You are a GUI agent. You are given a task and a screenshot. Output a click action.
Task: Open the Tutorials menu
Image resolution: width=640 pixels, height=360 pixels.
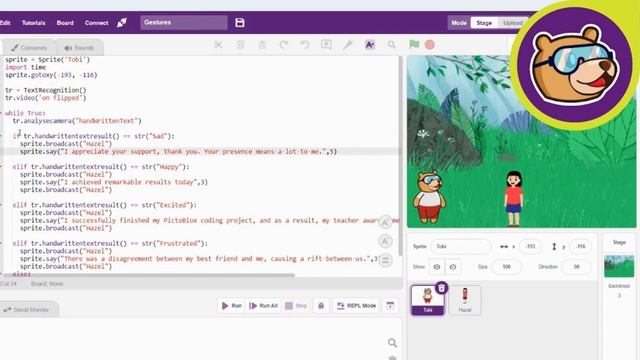(x=33, y=23)
